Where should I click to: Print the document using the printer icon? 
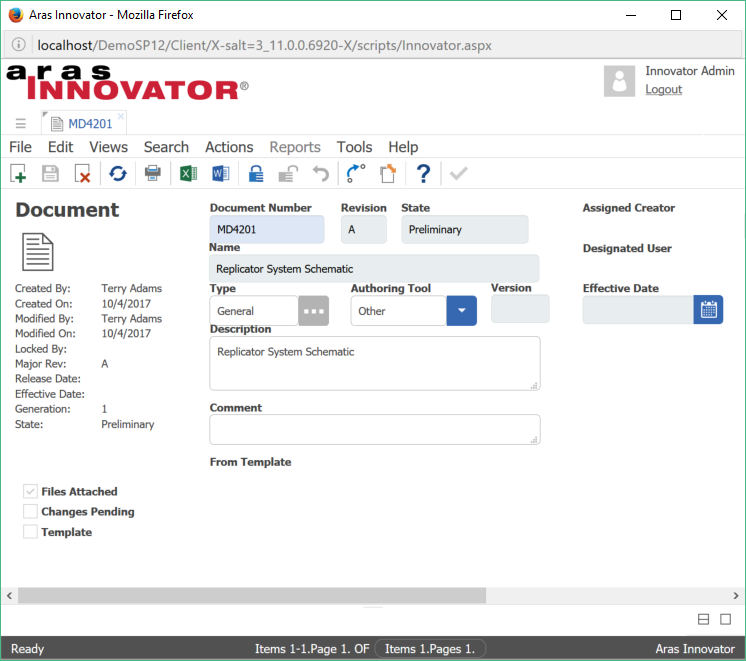(x=153, y=173)
